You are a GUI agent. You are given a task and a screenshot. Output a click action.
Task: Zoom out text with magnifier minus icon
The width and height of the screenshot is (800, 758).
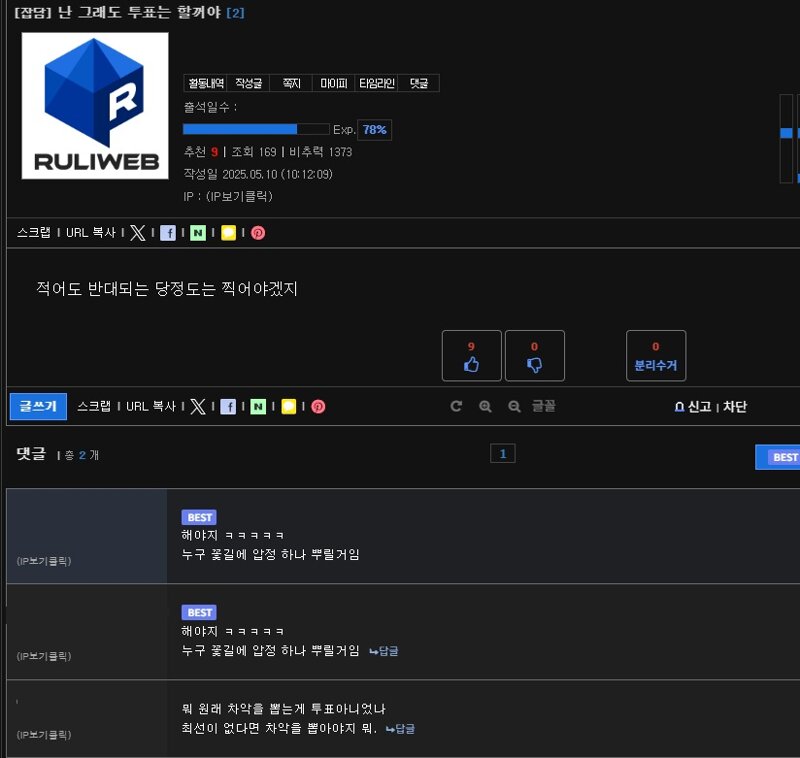[514, 406]
